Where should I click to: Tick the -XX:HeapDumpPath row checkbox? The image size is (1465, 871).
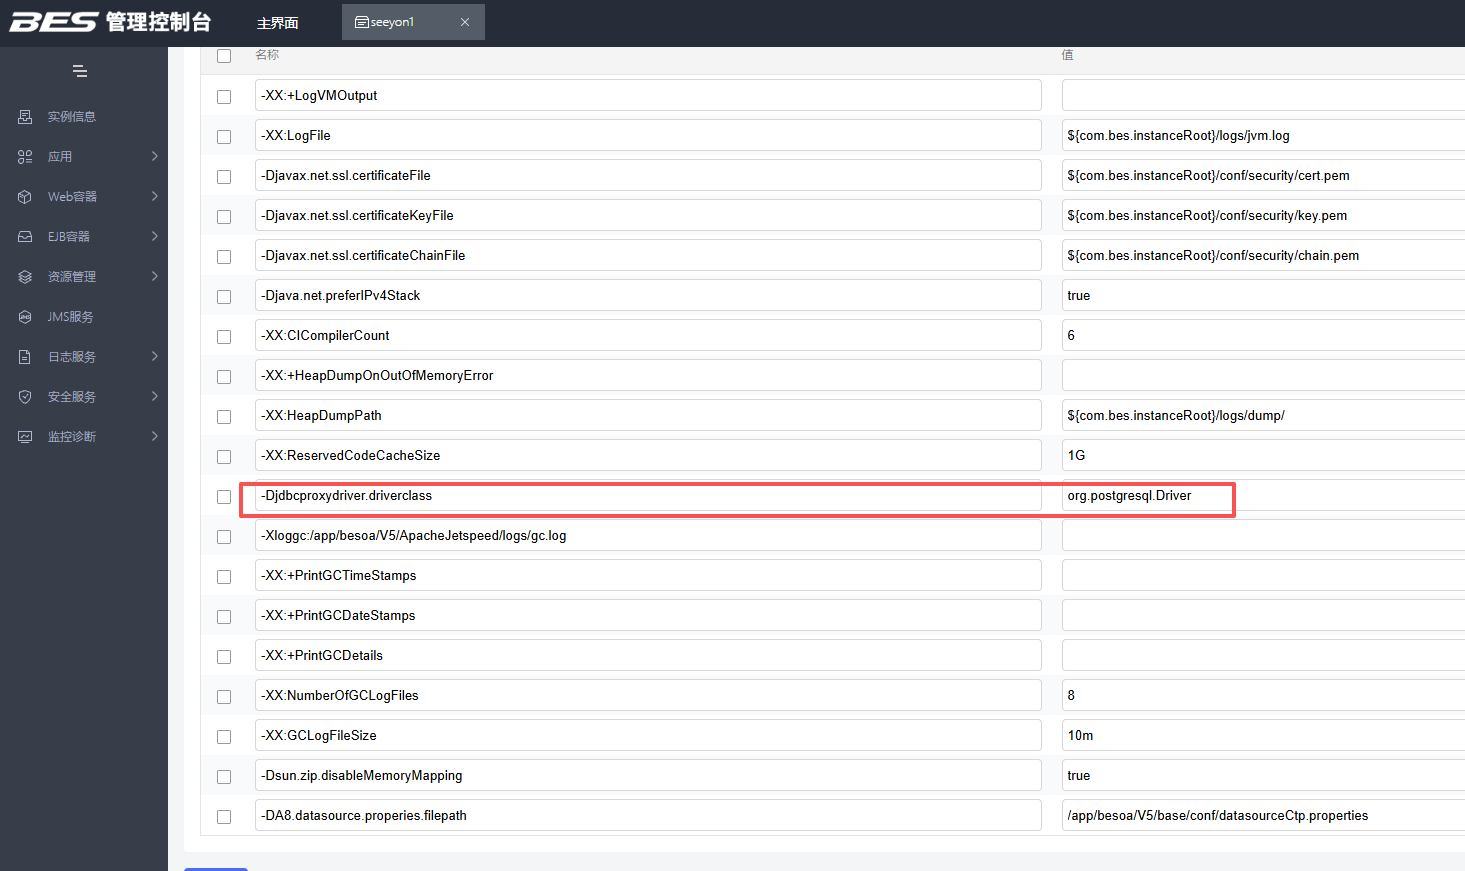(224, 417)
